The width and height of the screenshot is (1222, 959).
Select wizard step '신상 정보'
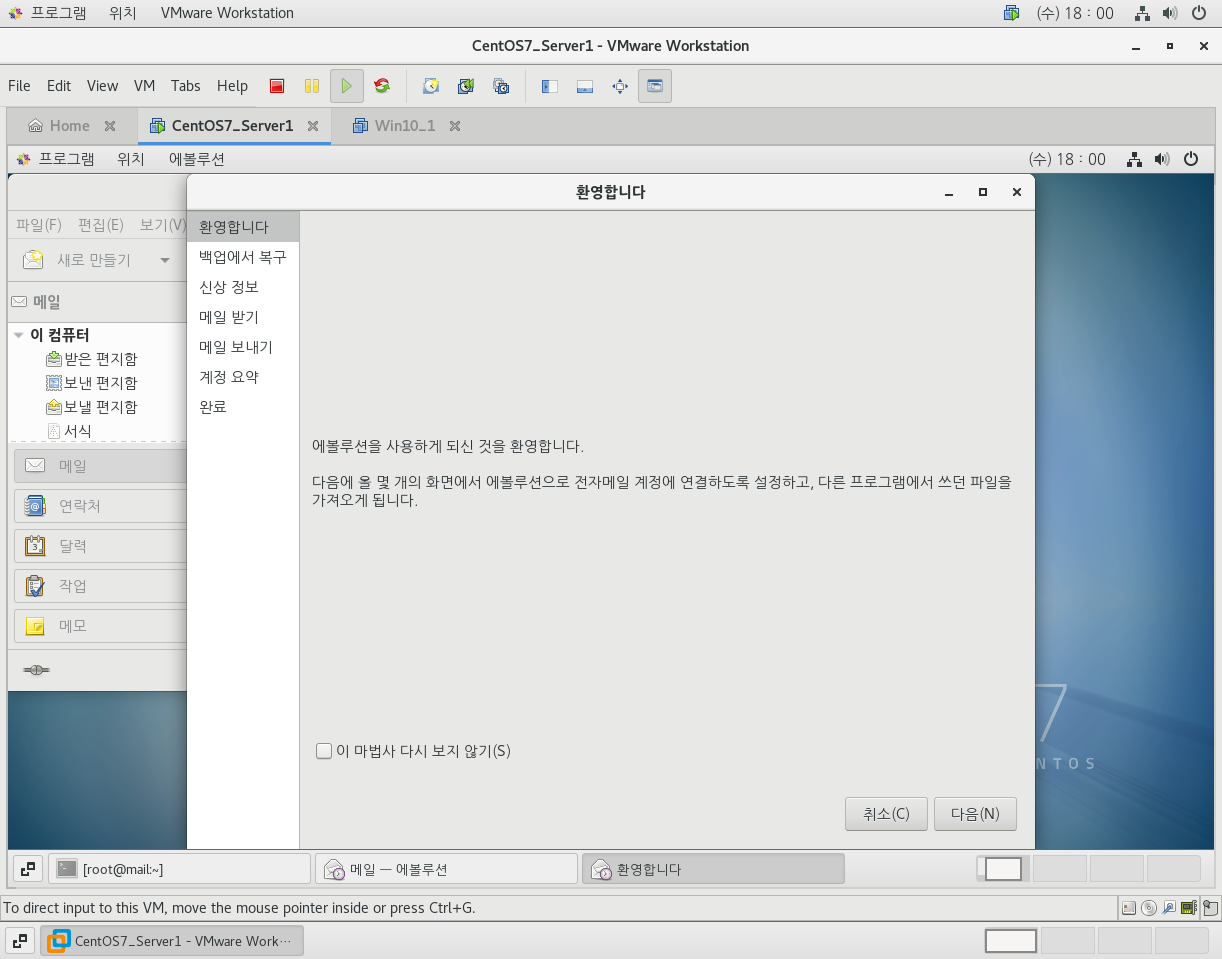(243, 287)
